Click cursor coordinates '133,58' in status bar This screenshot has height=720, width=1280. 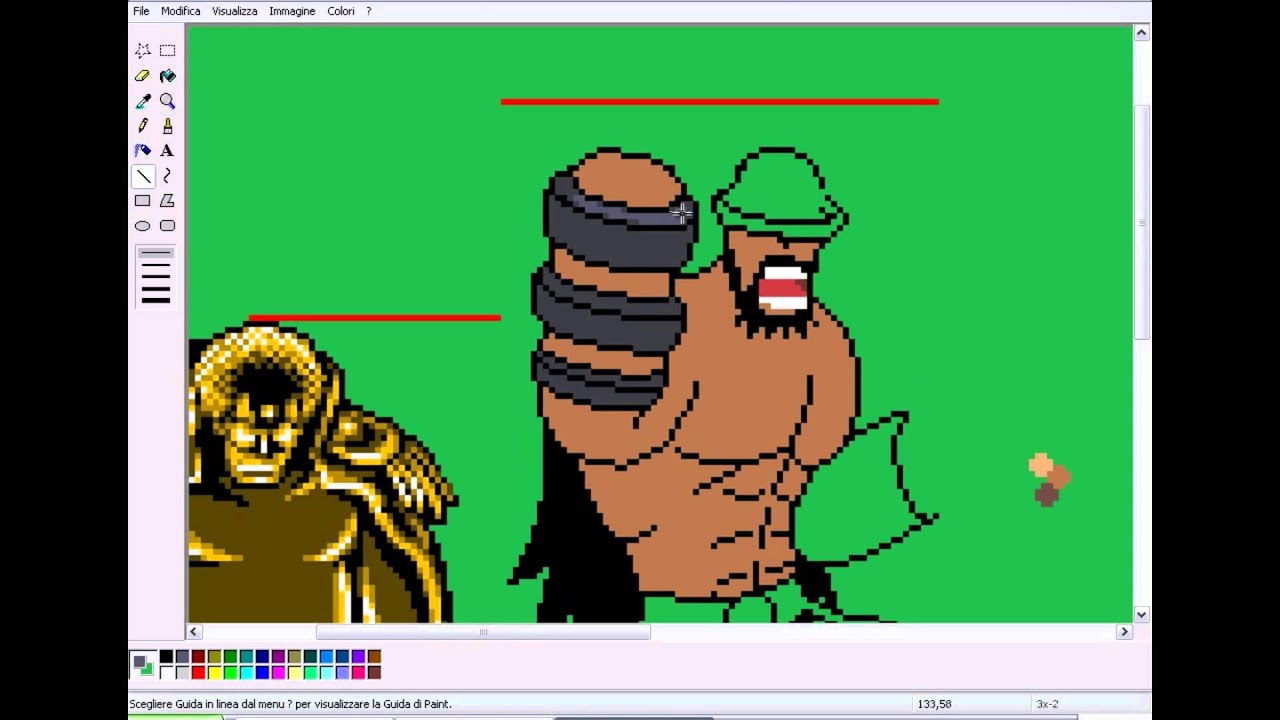click(934, 704)
